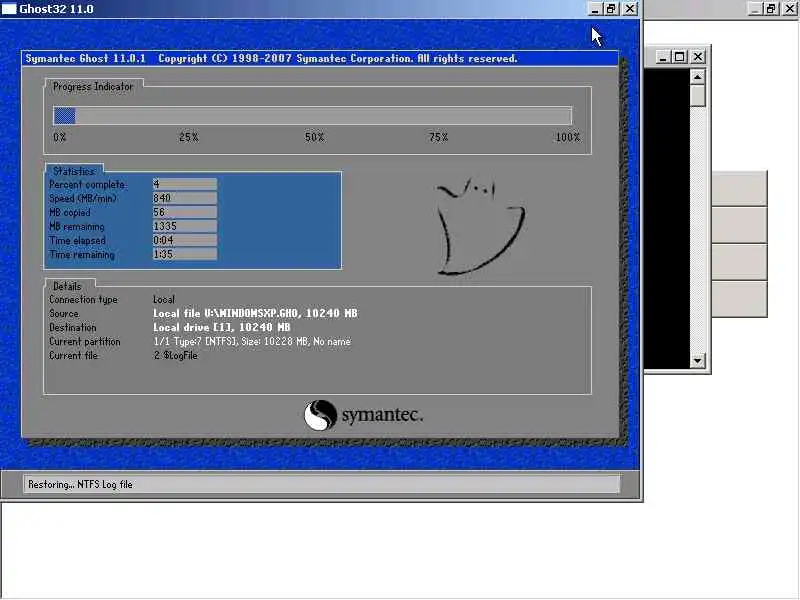Restore the rear background window

click(771, 9)
